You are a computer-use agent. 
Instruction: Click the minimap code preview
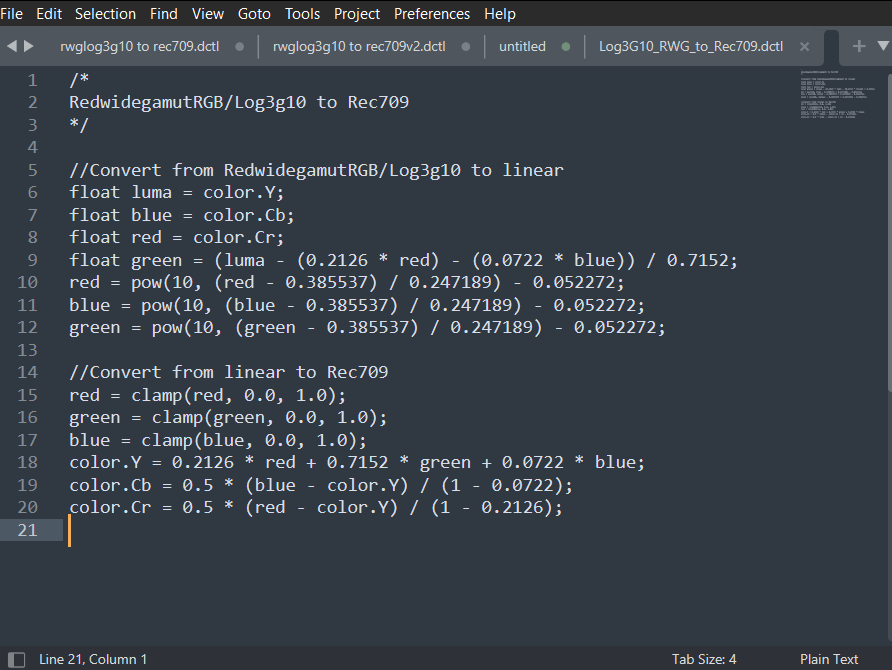click(837, 94)
